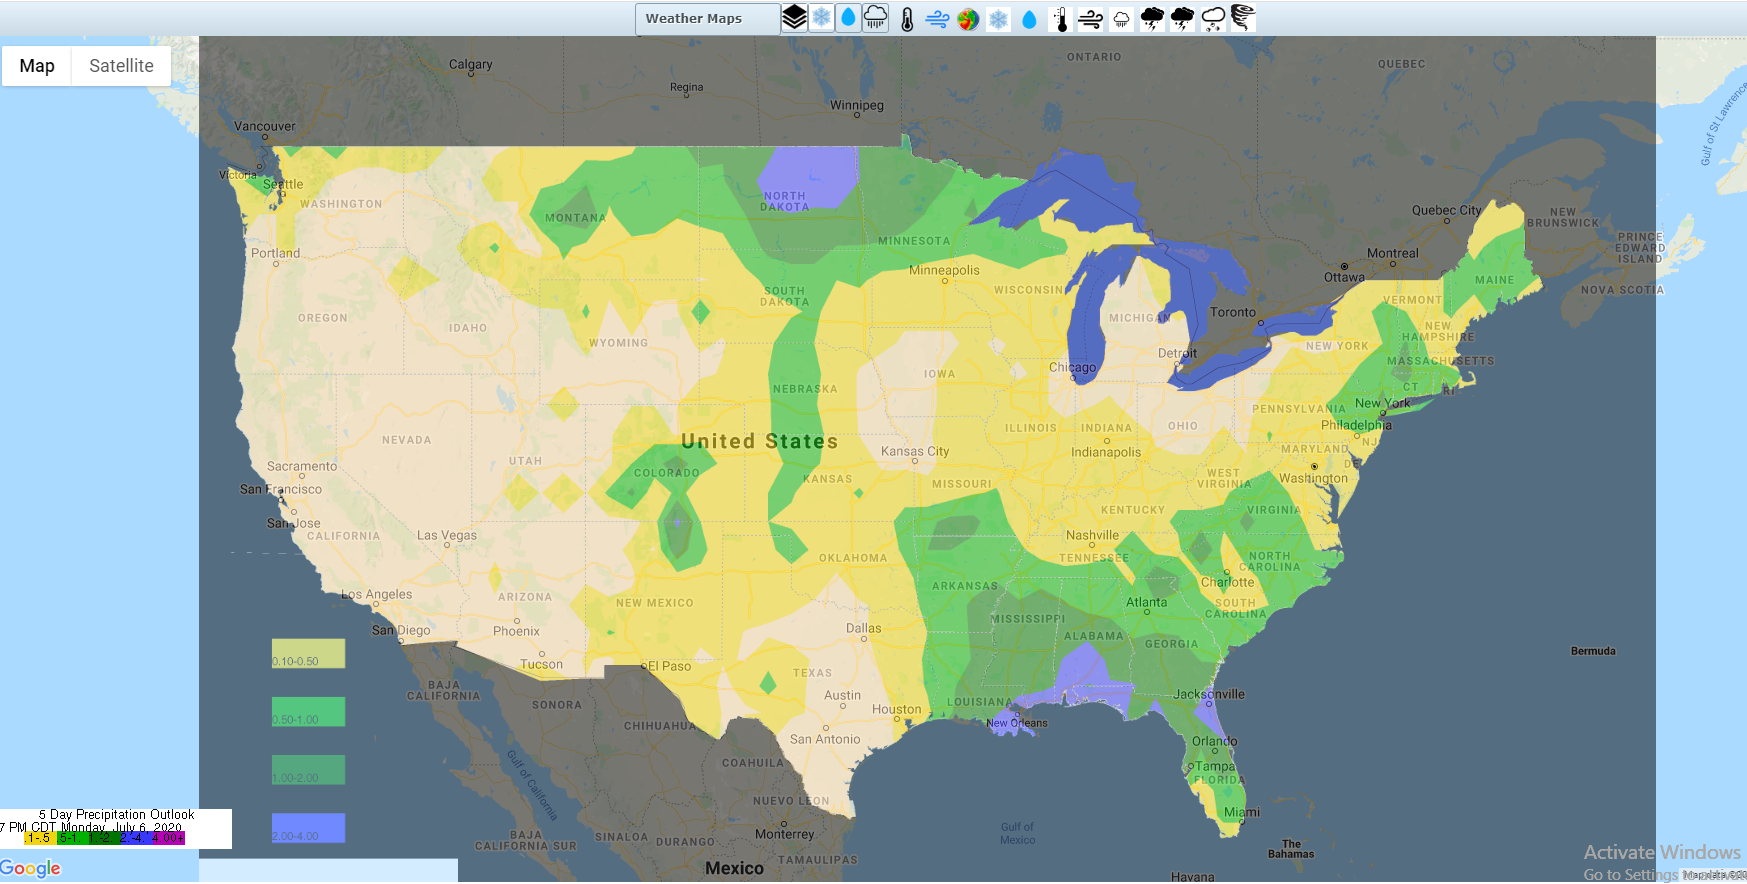The height and width of the screenshot is (884, 1747).
Task: Switch to Satellite view
Action: tap(121, 66)
